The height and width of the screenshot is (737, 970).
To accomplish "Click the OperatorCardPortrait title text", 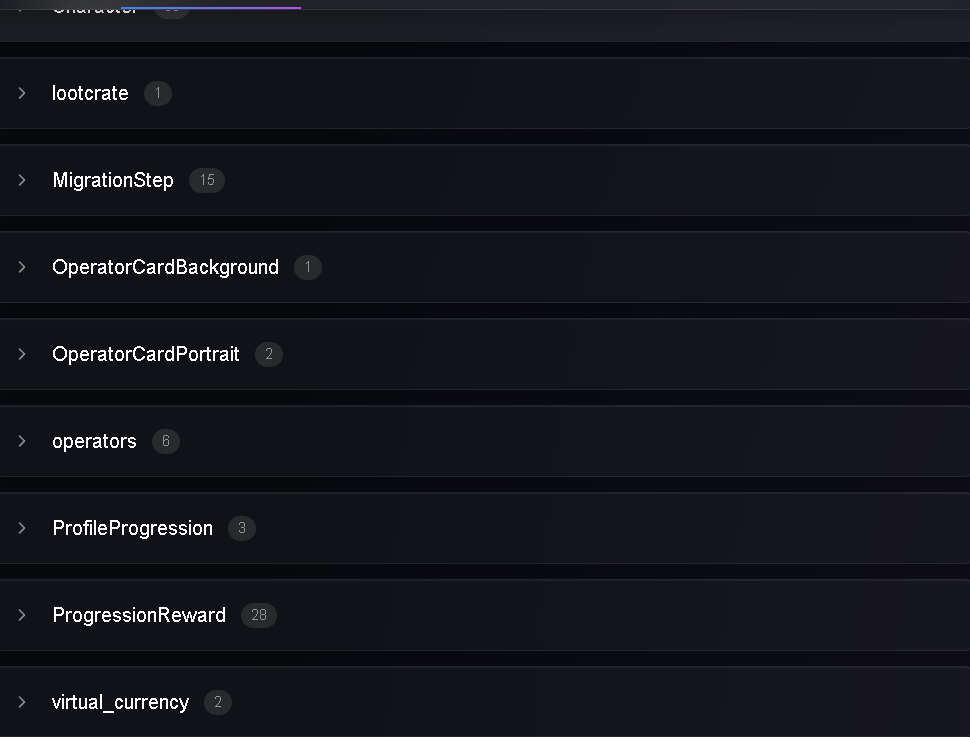I will click(x=146, y=354).
